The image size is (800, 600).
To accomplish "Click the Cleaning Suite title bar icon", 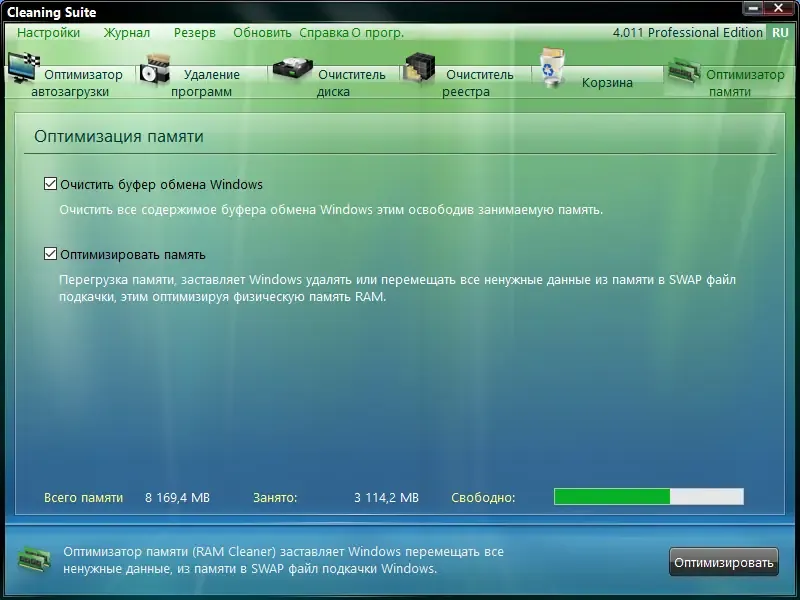I will click(x=11, y=12).
